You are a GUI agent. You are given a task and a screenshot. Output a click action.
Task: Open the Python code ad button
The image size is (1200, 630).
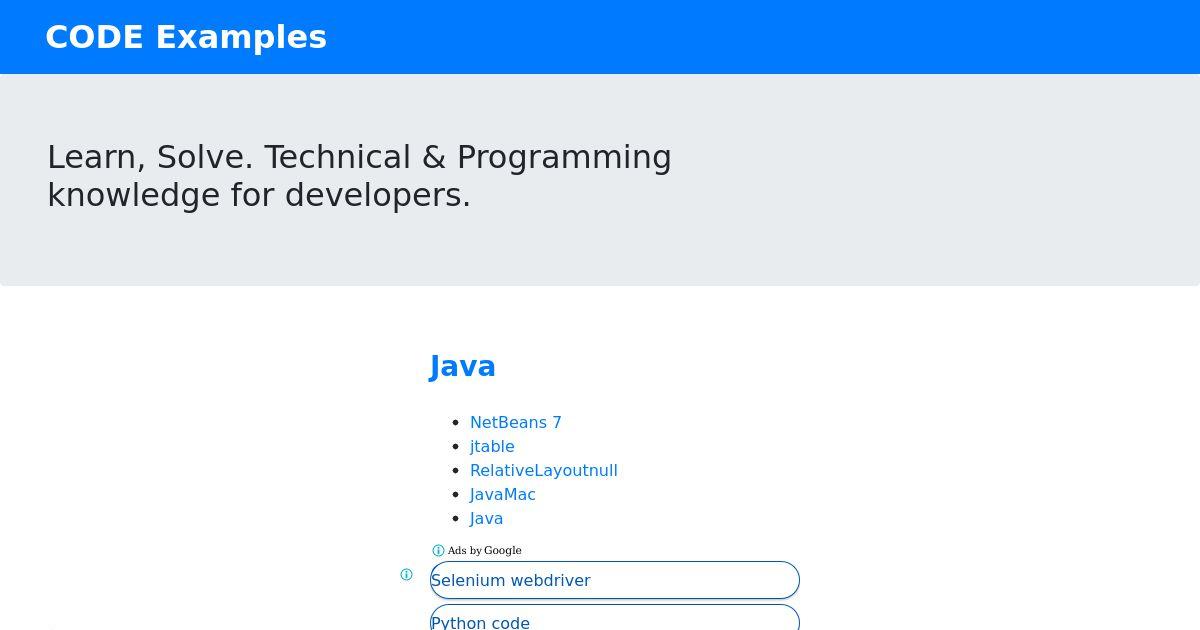coord(615,618)
